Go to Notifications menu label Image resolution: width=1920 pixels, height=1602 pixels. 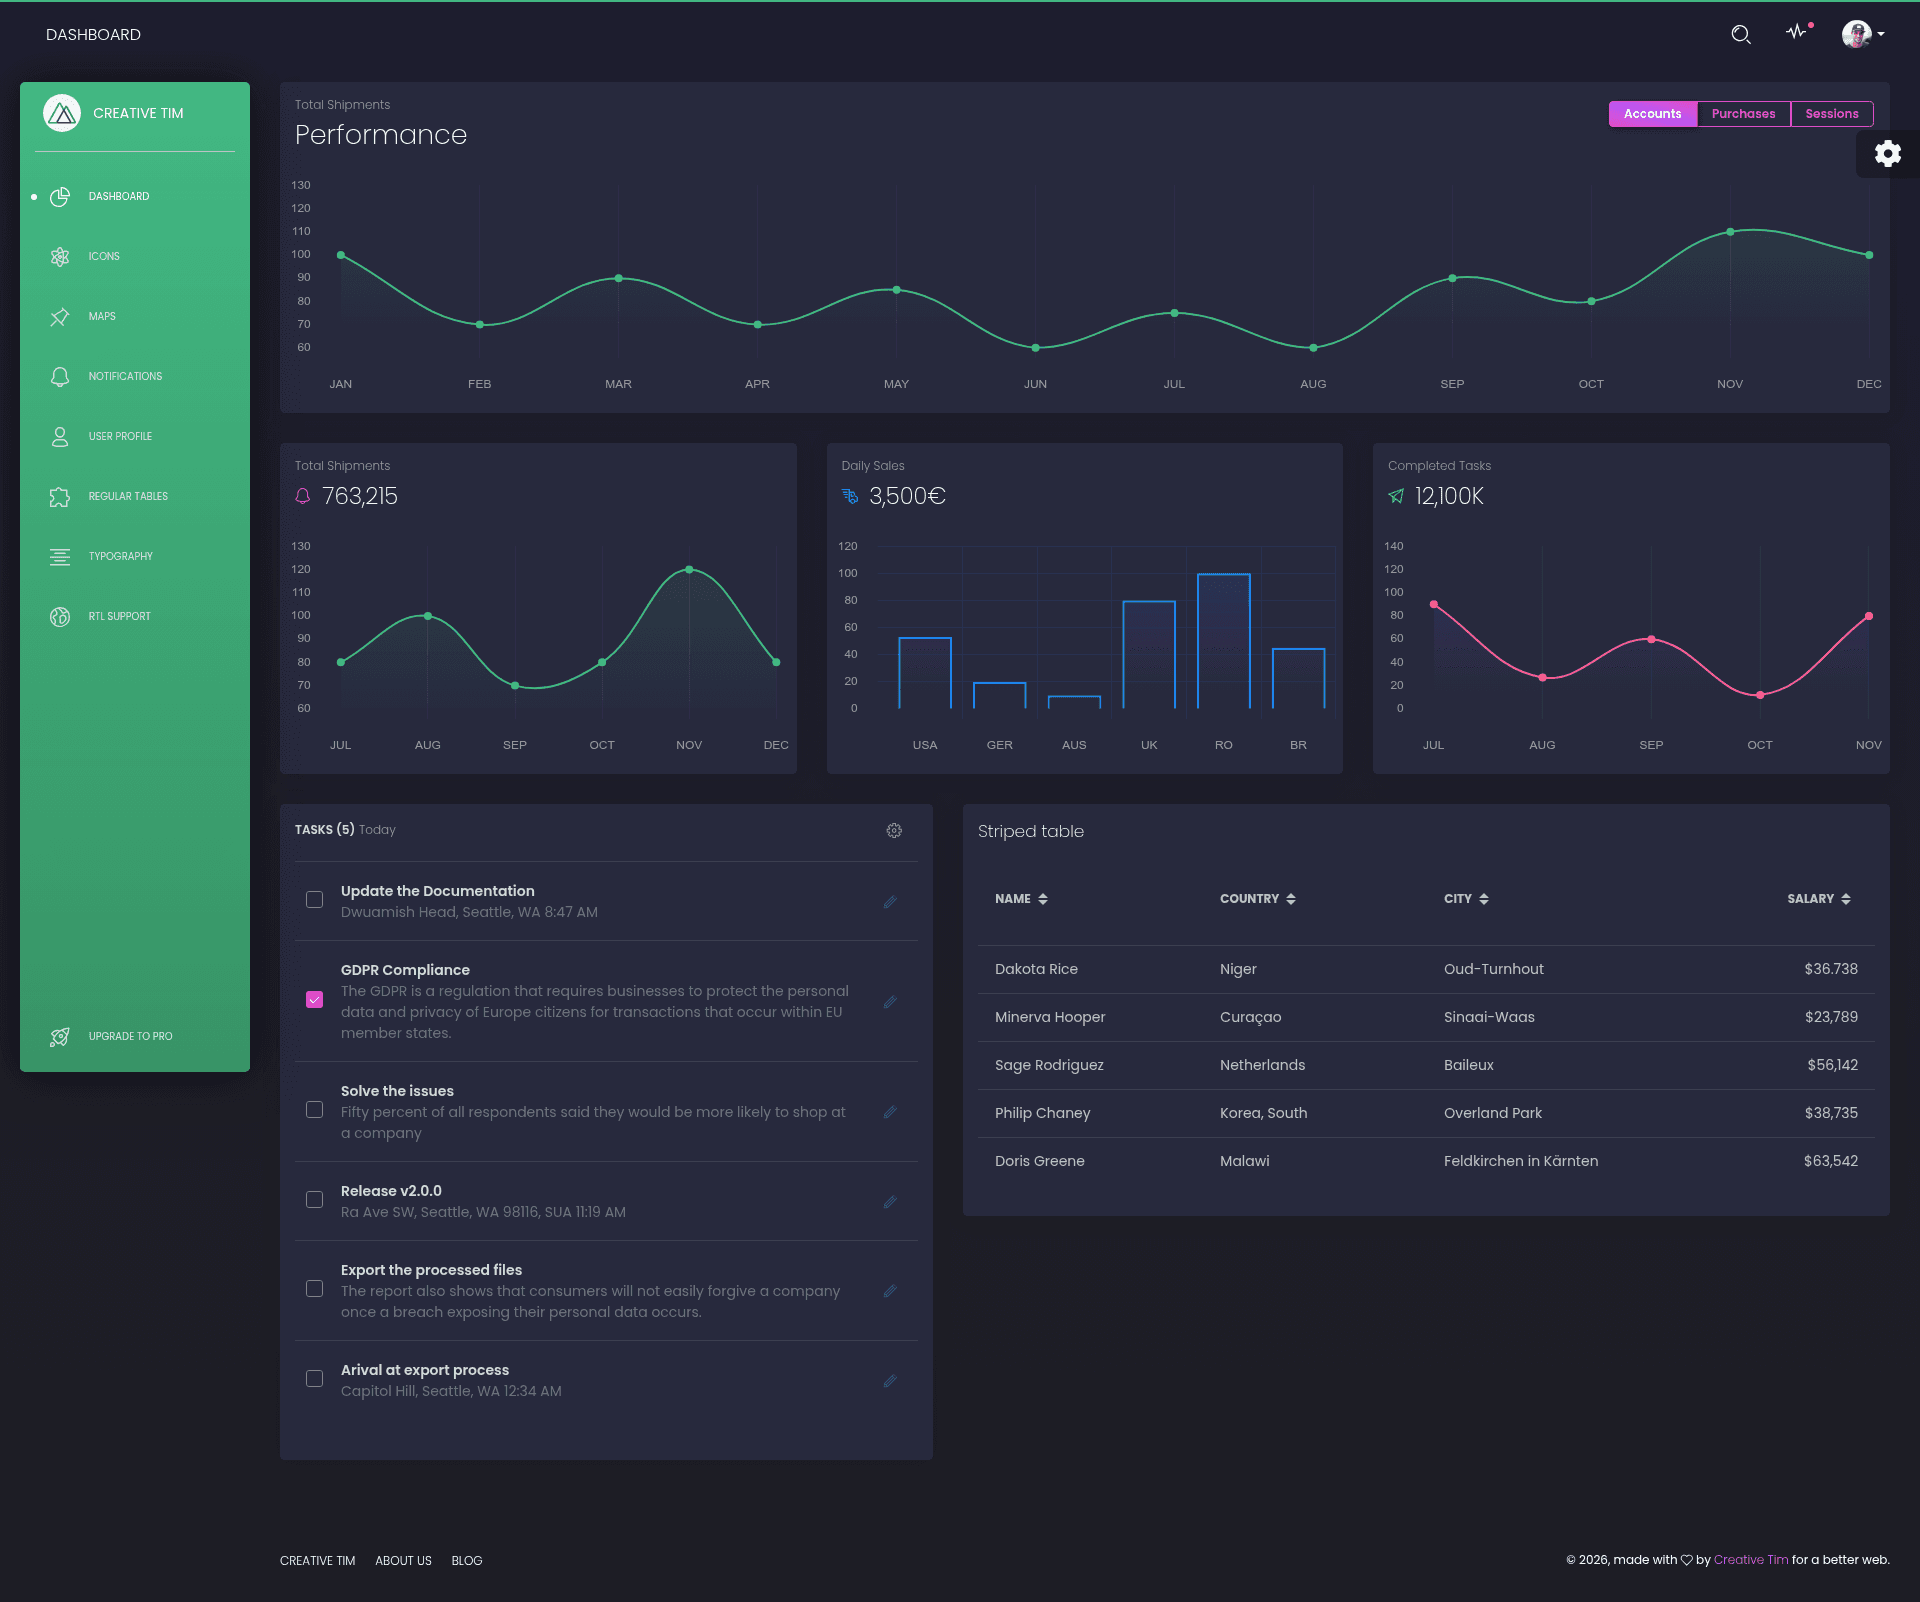click(125, 377)
